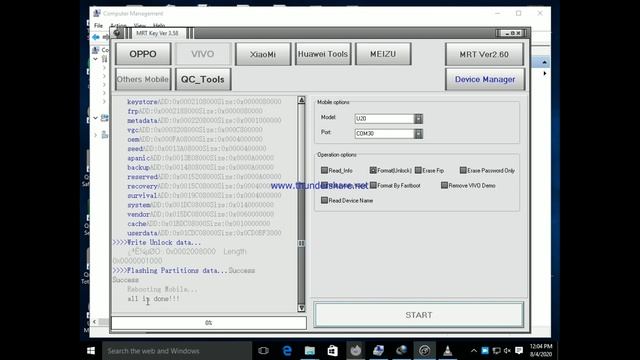Open Task View on the taskbar

coord(263,351)
